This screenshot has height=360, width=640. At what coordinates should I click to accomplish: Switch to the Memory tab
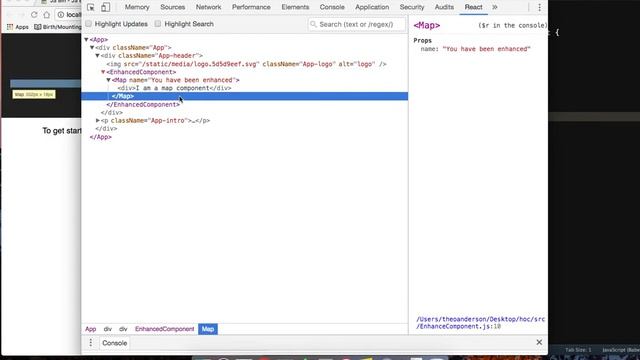(x=137, y=7)
